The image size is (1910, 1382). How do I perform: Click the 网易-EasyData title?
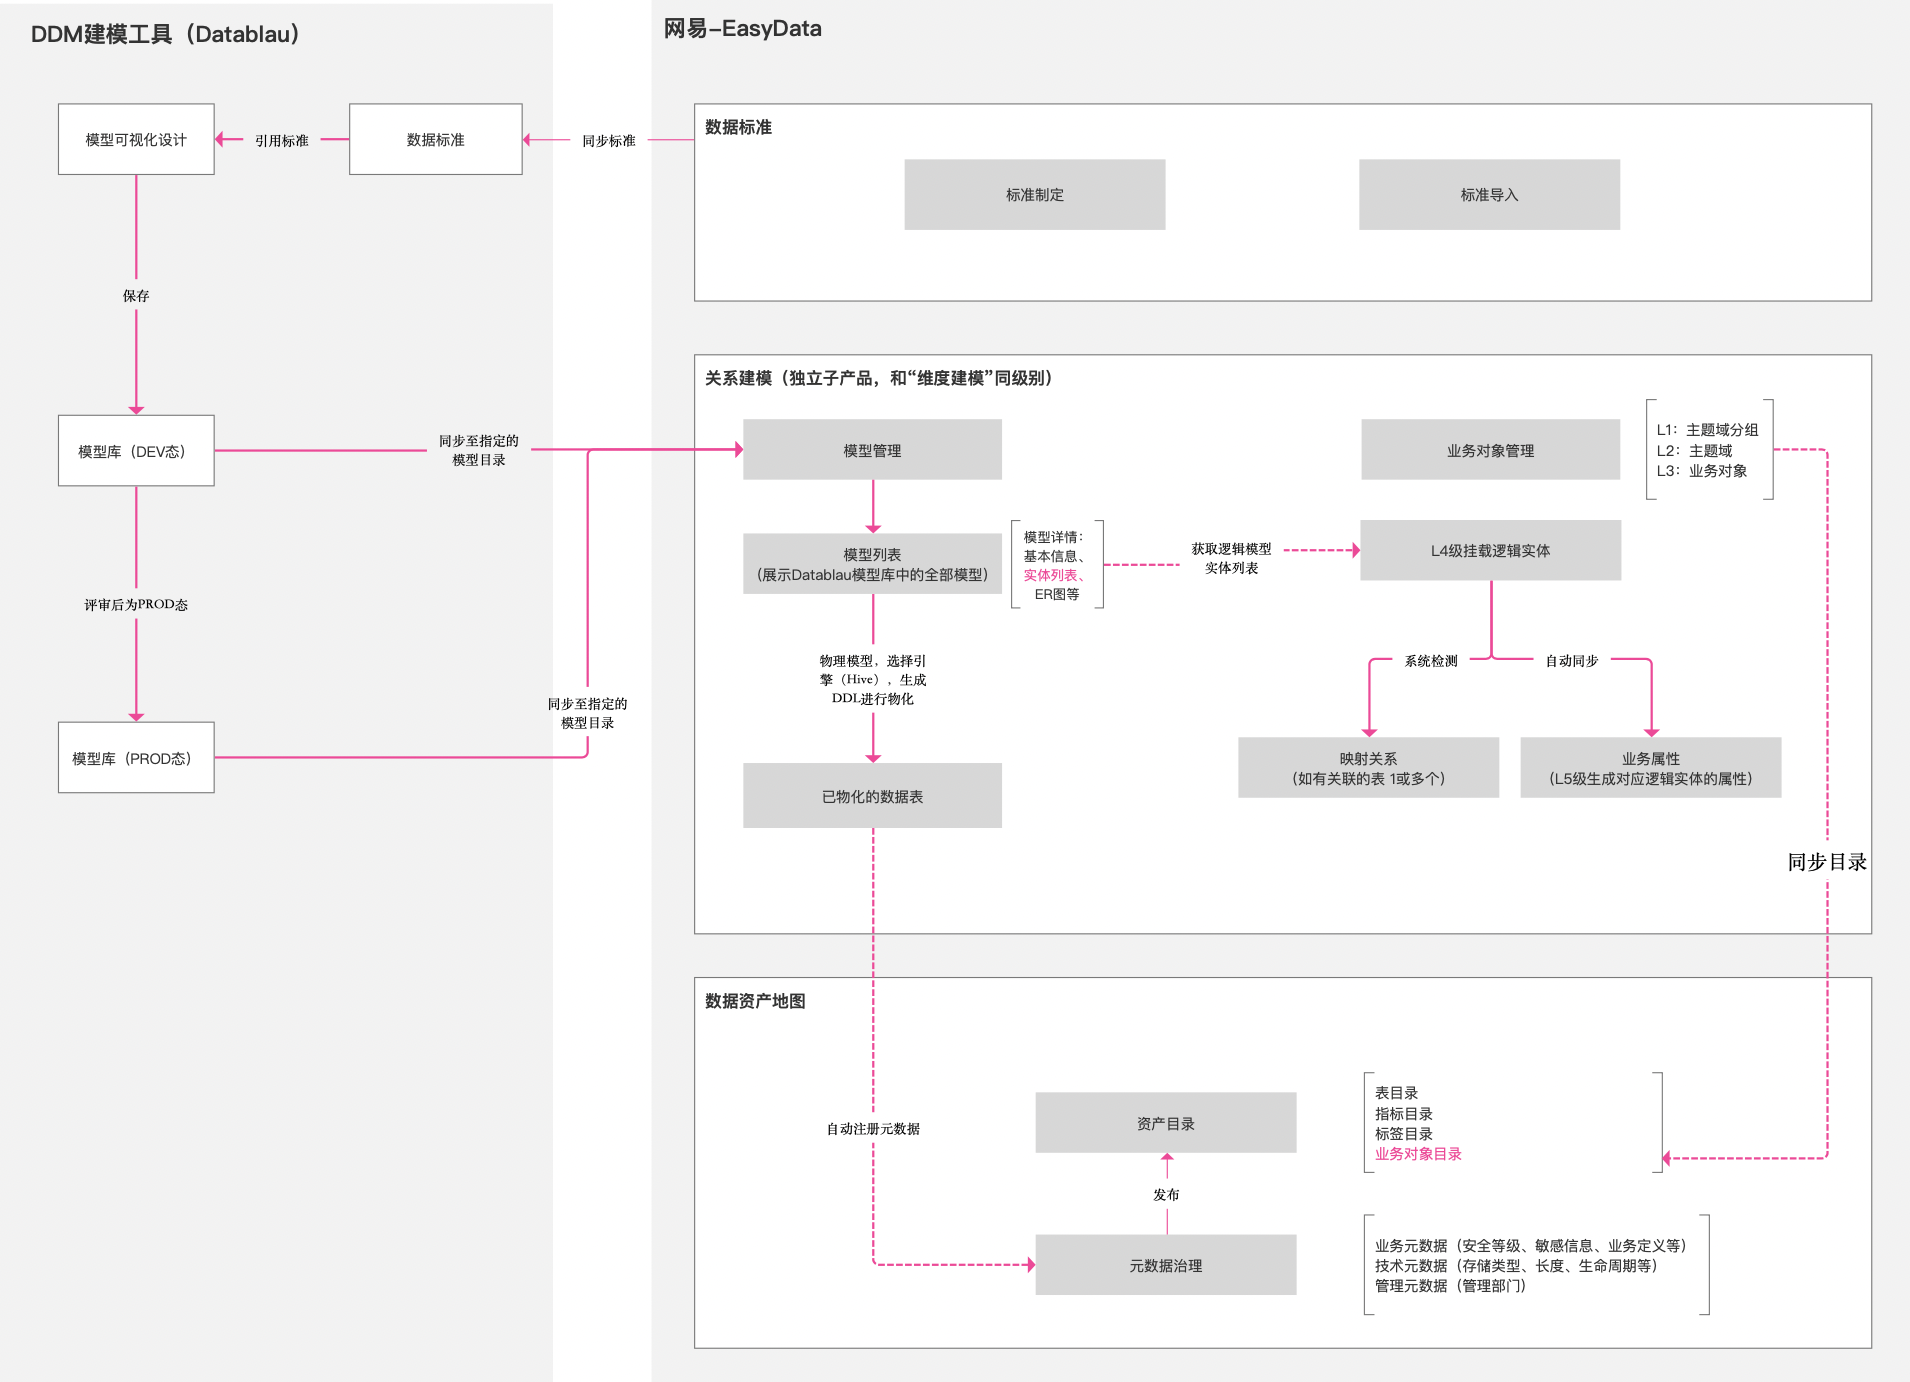(743, 28)
